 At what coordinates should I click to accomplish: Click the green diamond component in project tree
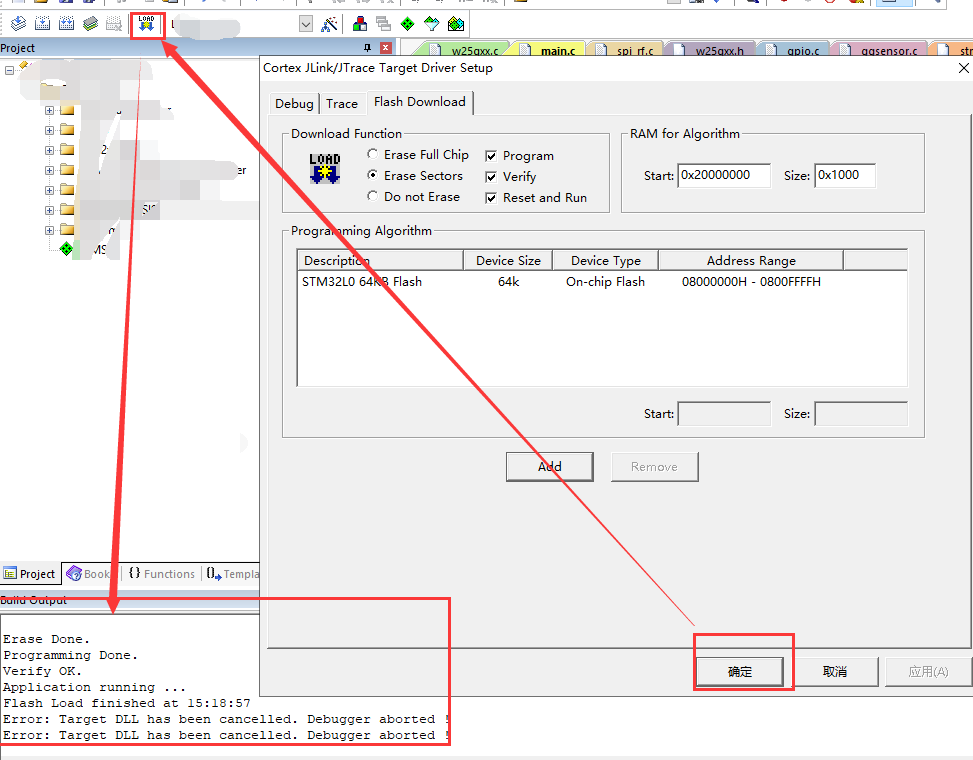tap(66, 249)
